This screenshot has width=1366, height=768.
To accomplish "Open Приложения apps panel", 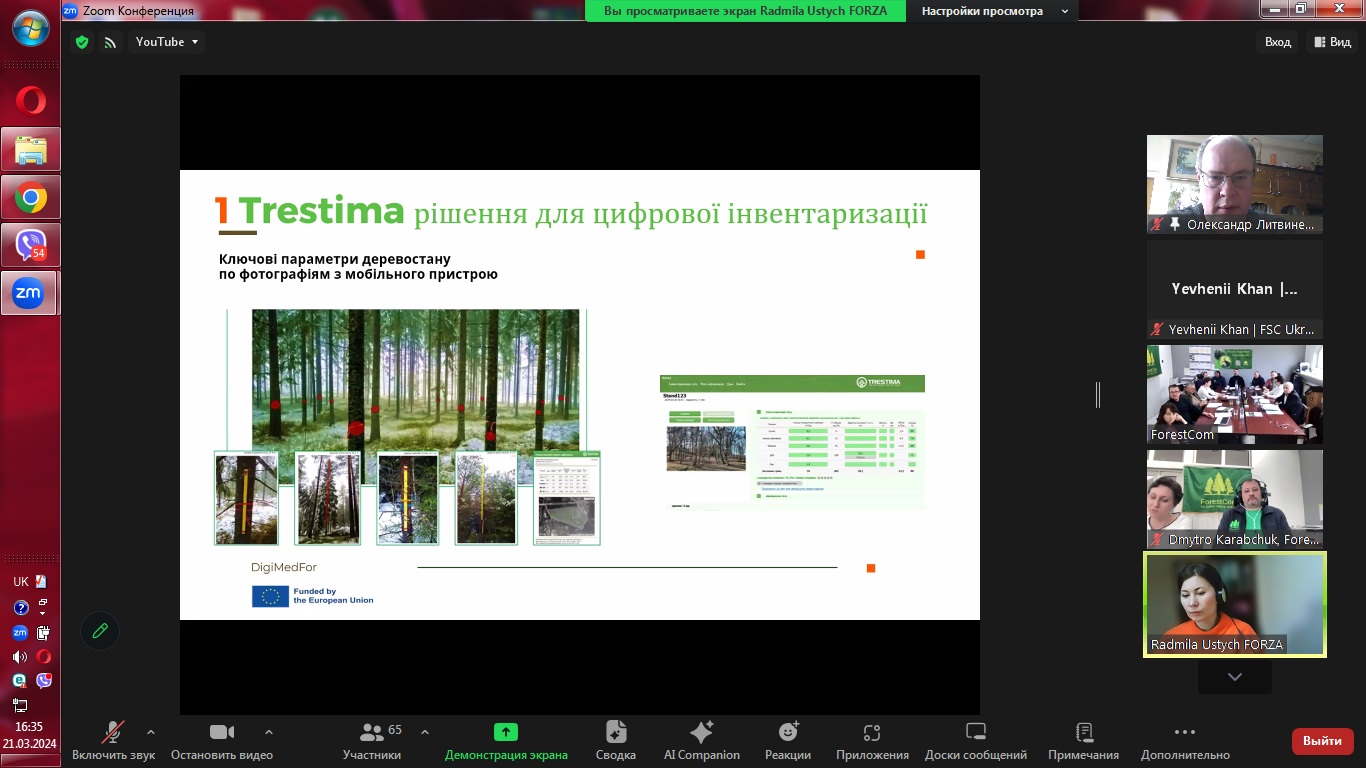I will pos(872,741).
